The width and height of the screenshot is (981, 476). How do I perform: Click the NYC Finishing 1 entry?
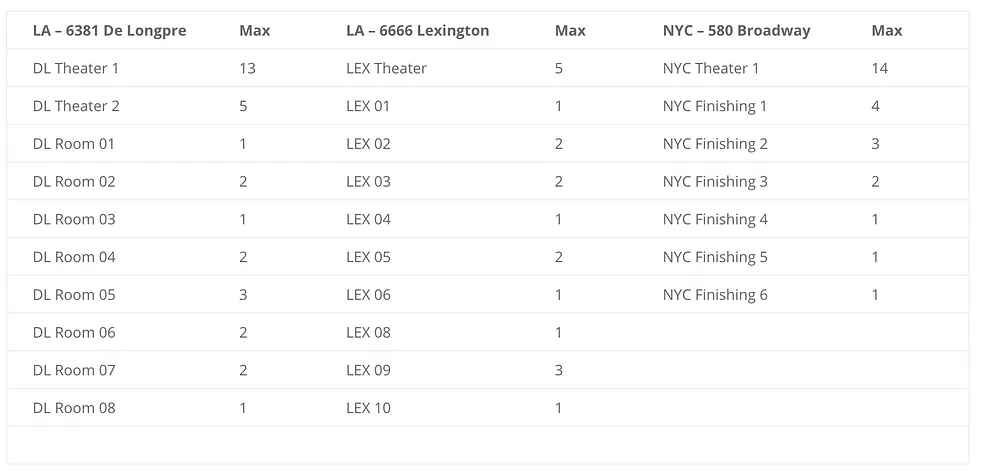pyautogui.click(x=715, y=107)
